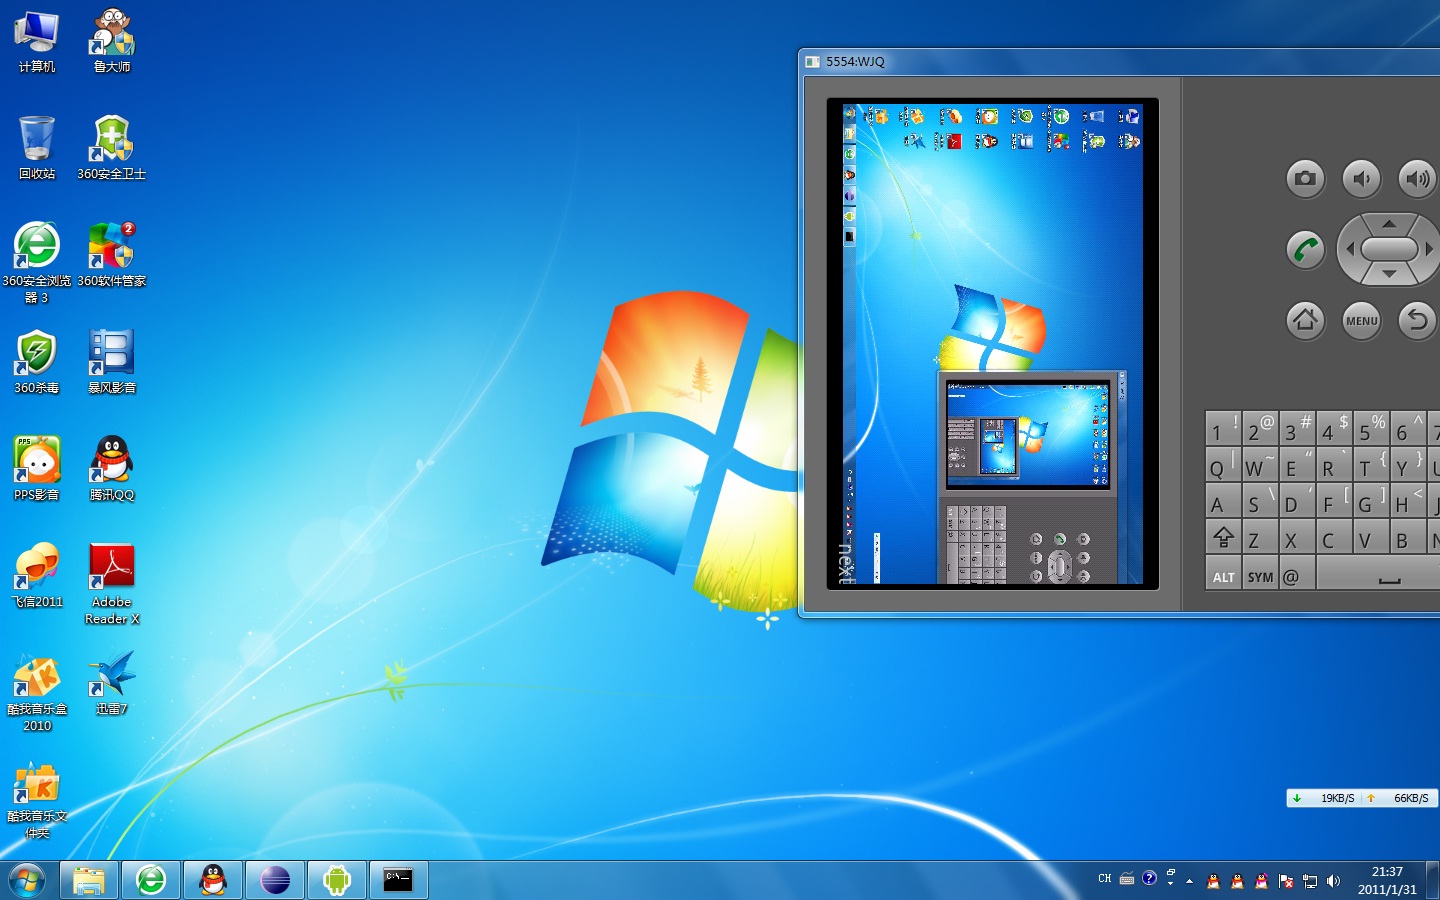Tap the X key on emulator keyboard
The width and height of the screenshot is (1440, 900).
click(1298, 537)
